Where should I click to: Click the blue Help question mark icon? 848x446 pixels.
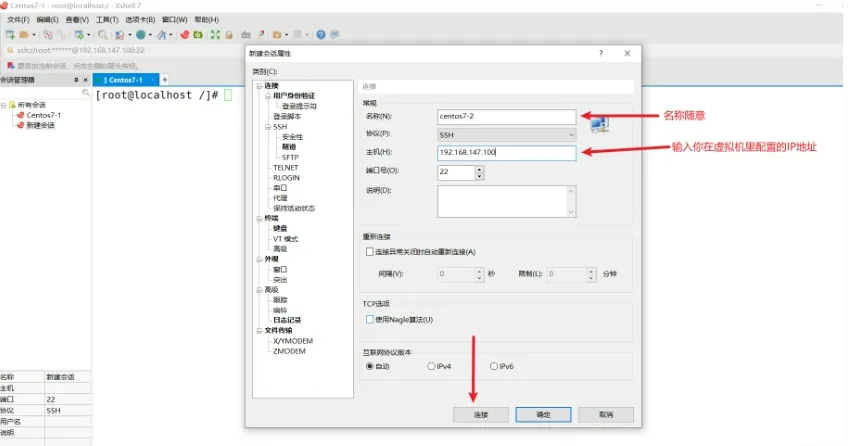pos(321,35)
